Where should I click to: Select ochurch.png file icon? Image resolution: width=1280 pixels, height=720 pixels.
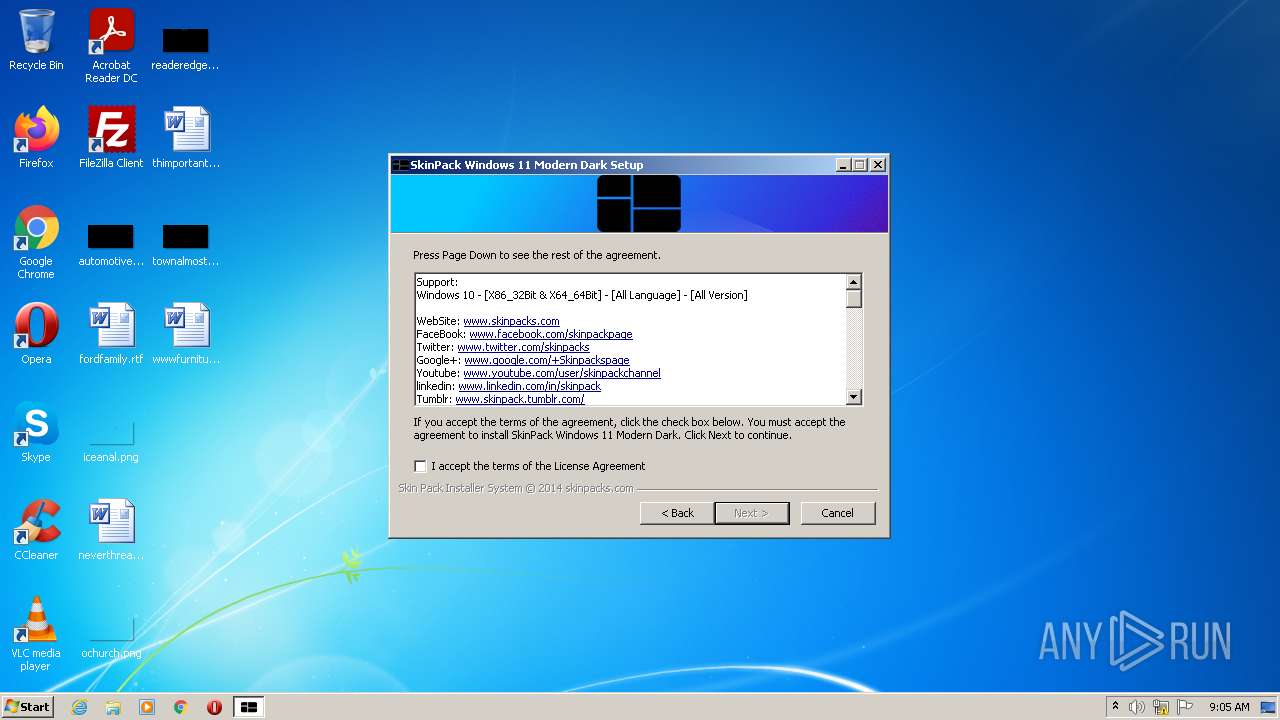click(111, 638)
